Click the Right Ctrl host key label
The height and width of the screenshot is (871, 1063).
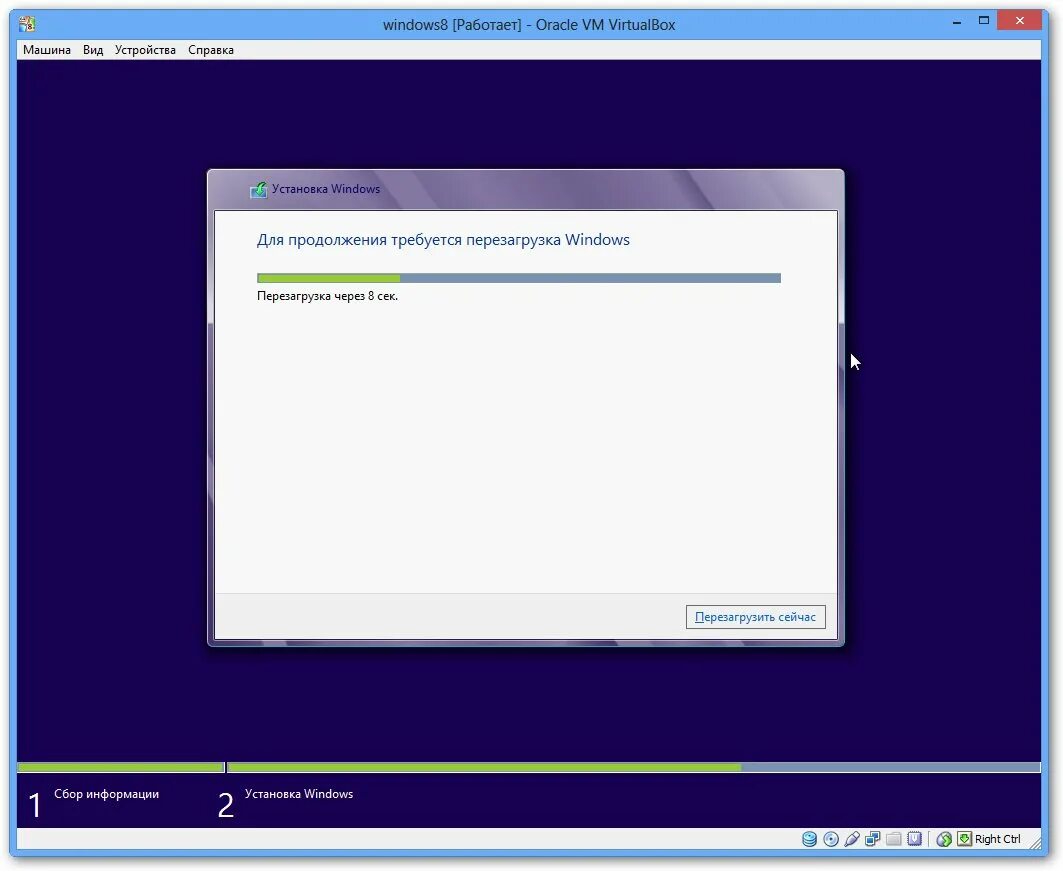pos(997,839)
